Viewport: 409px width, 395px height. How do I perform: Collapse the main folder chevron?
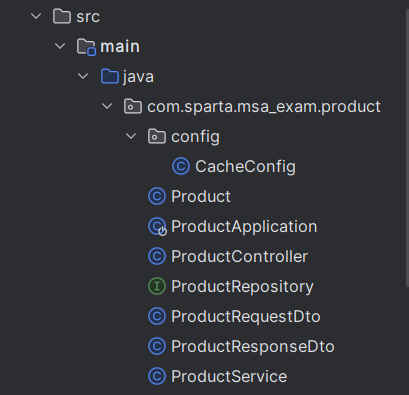tap(60, 46)
